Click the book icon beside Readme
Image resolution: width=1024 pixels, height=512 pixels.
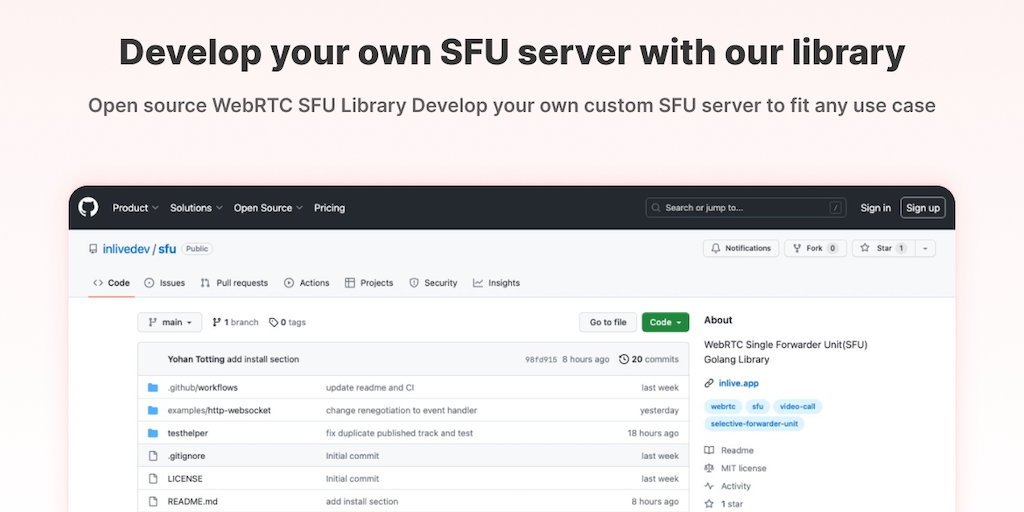click(x=709, y=451)
